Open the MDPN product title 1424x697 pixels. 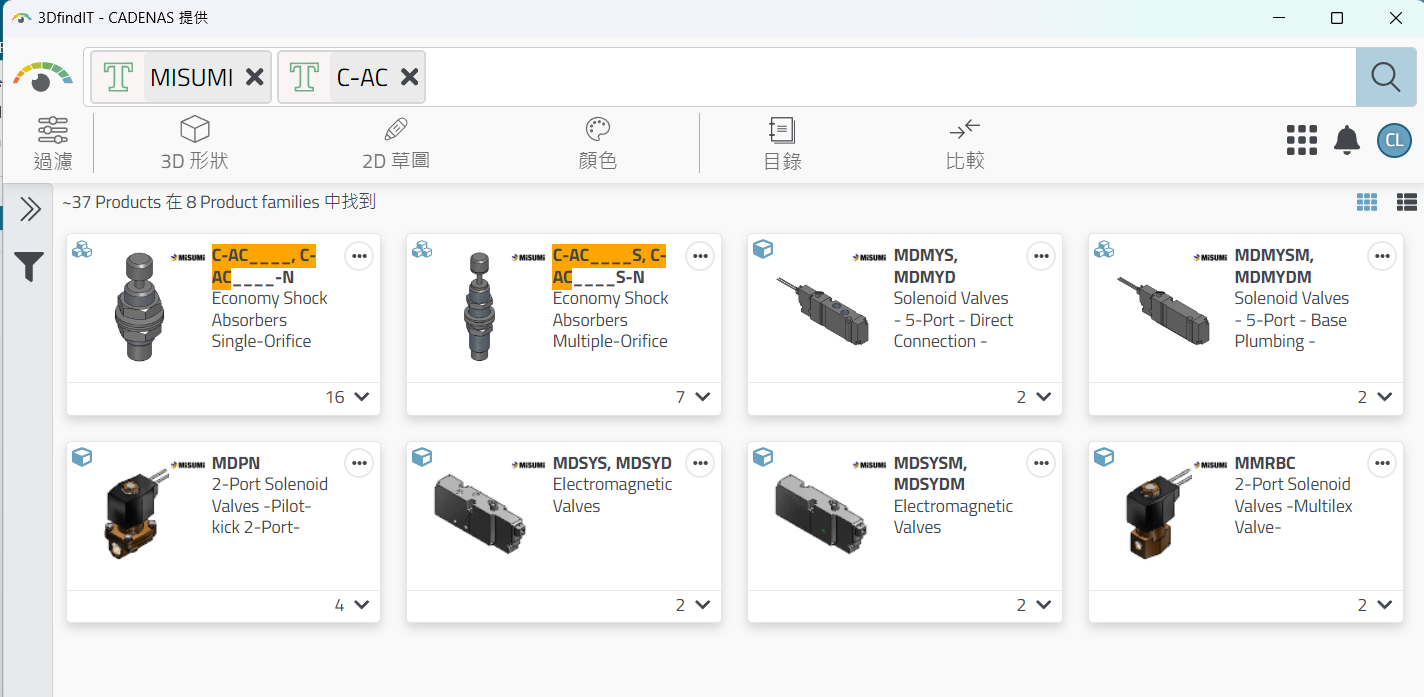pyautogui.click(x=236, y=463)
